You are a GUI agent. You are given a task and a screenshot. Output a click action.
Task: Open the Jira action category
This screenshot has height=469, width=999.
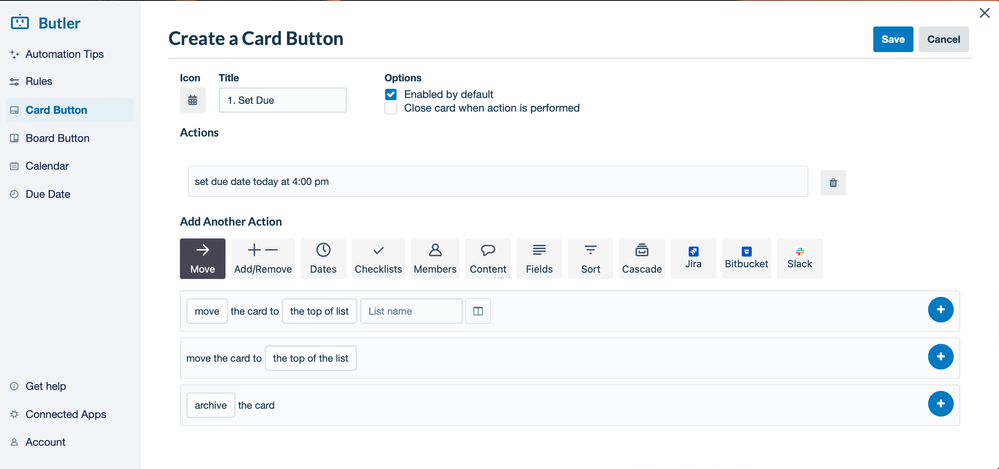693,259
